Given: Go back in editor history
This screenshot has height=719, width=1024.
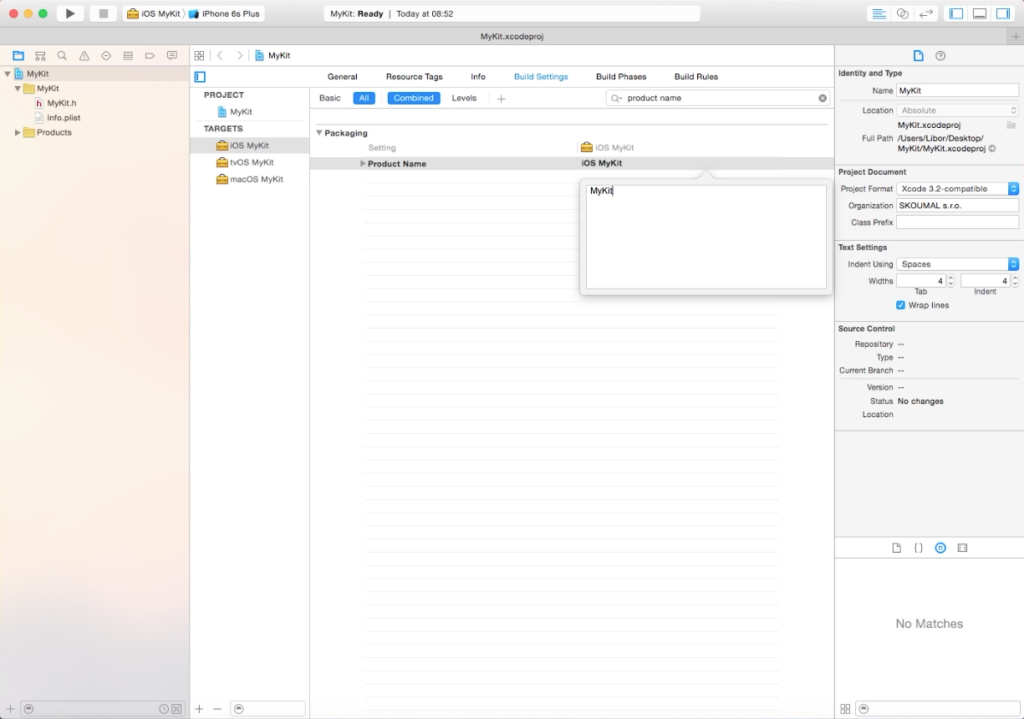Looking at the screenshot, I should (220, 56).
